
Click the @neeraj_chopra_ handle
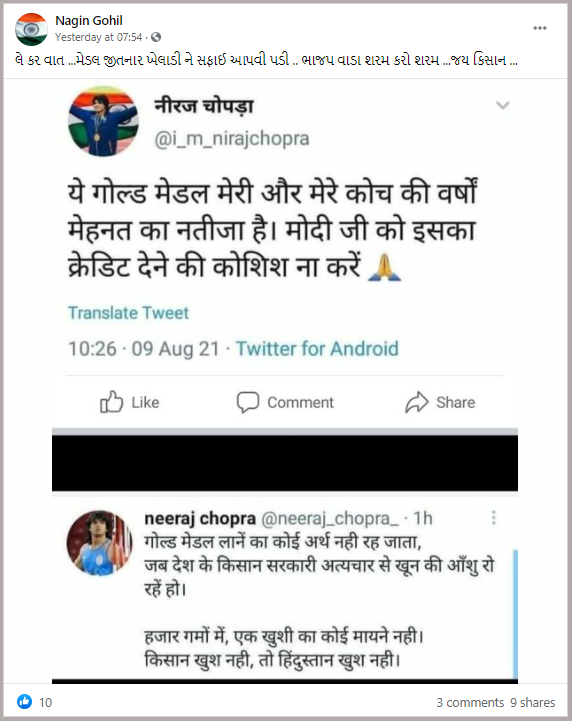[330, 519]
